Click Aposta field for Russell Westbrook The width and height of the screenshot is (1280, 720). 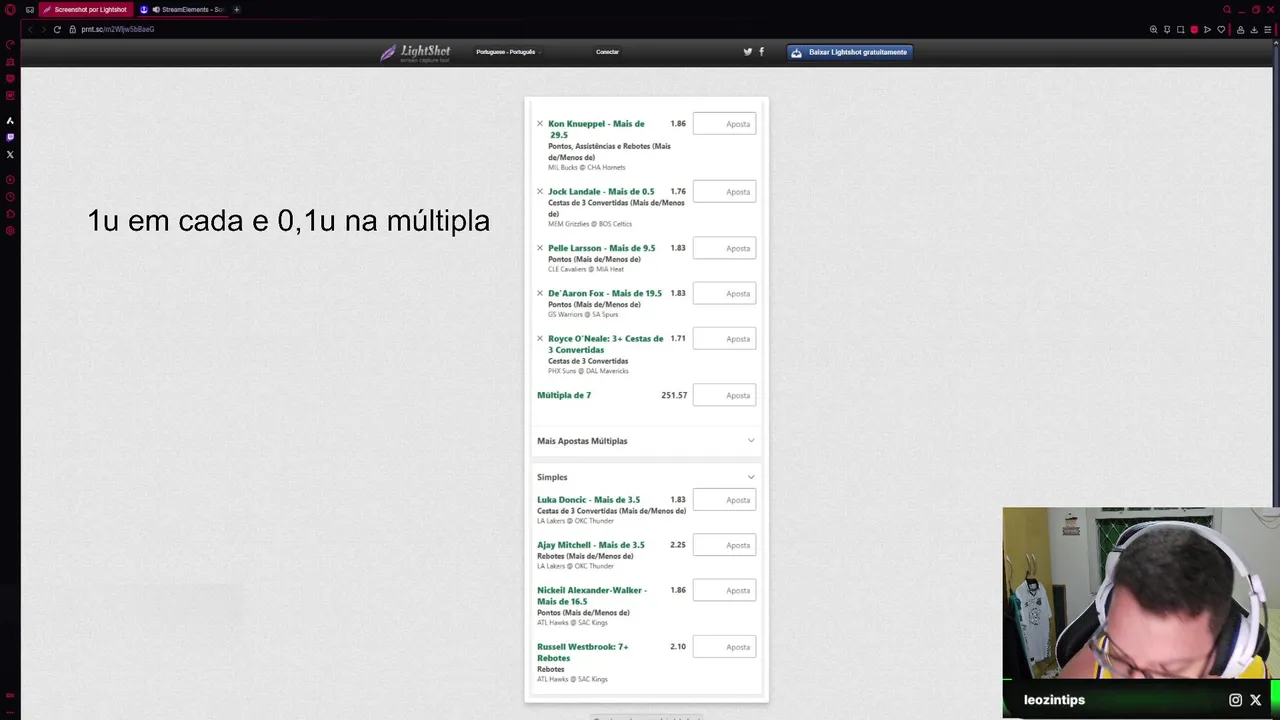[724, 647]
